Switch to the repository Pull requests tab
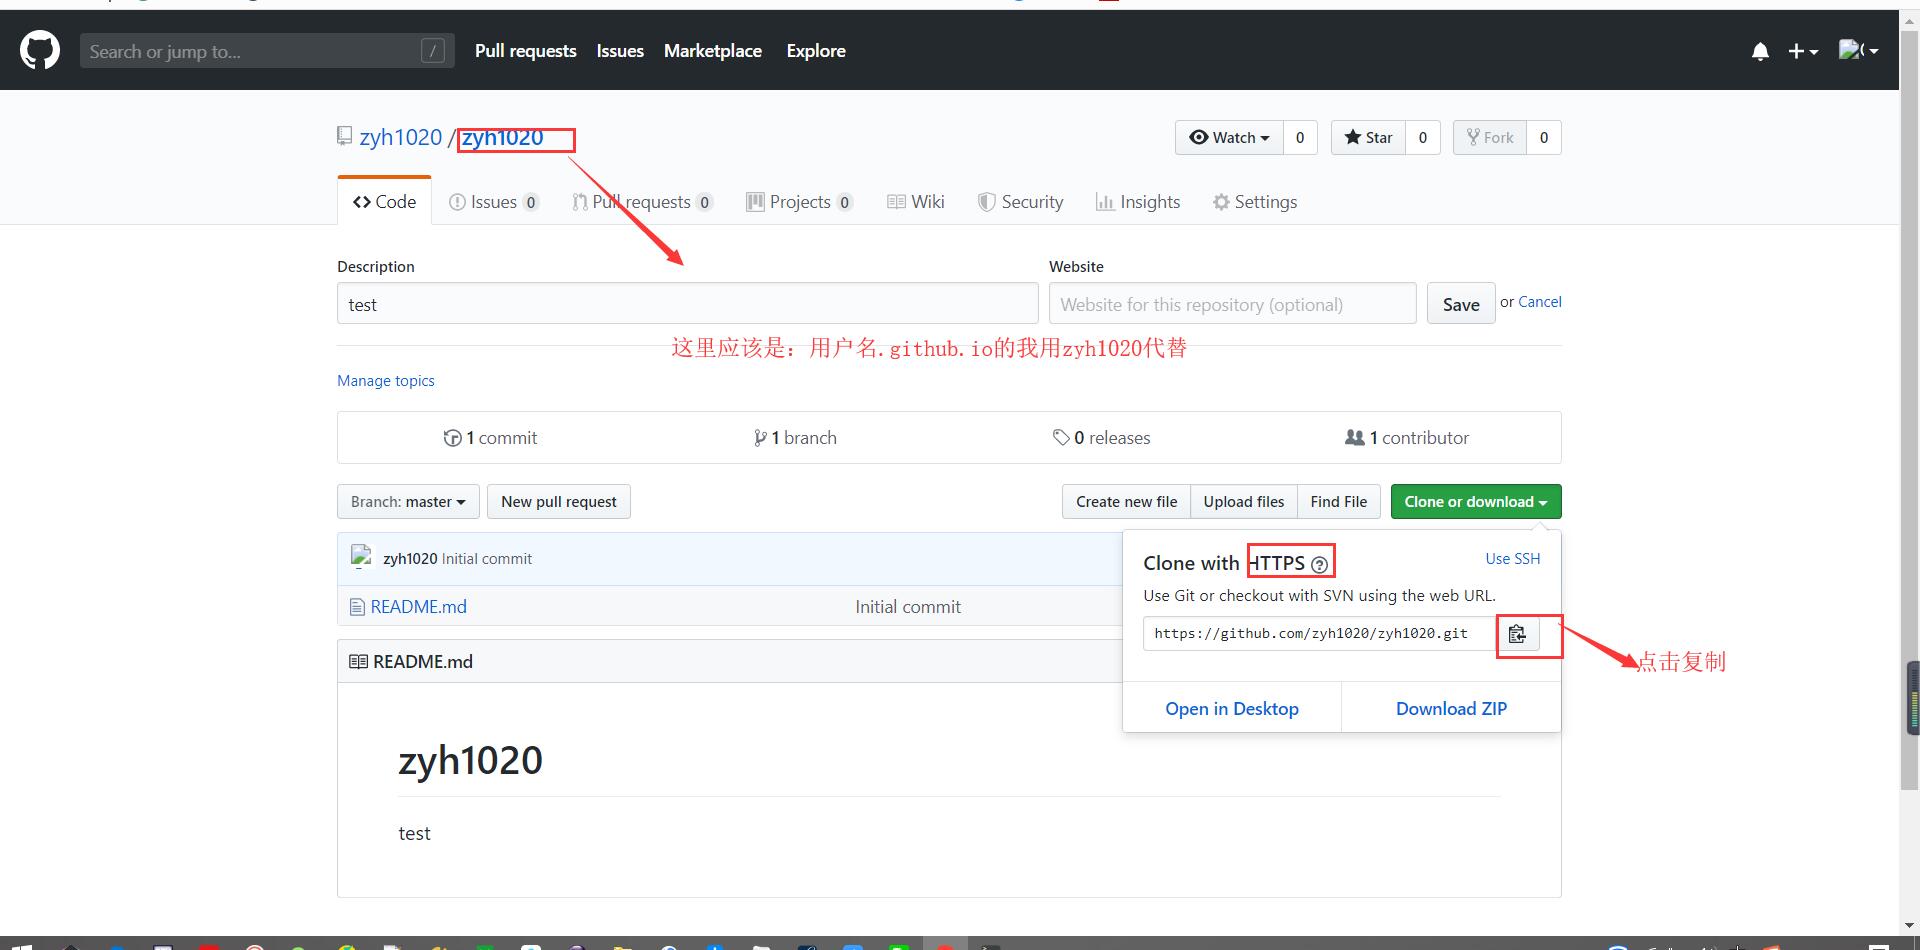 pos(642,202)
